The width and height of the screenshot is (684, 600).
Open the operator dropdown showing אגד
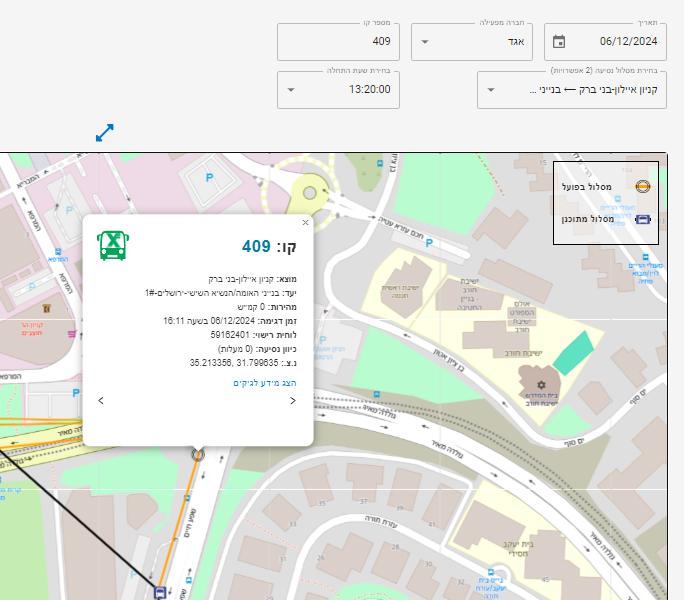[x=472, y=42]
